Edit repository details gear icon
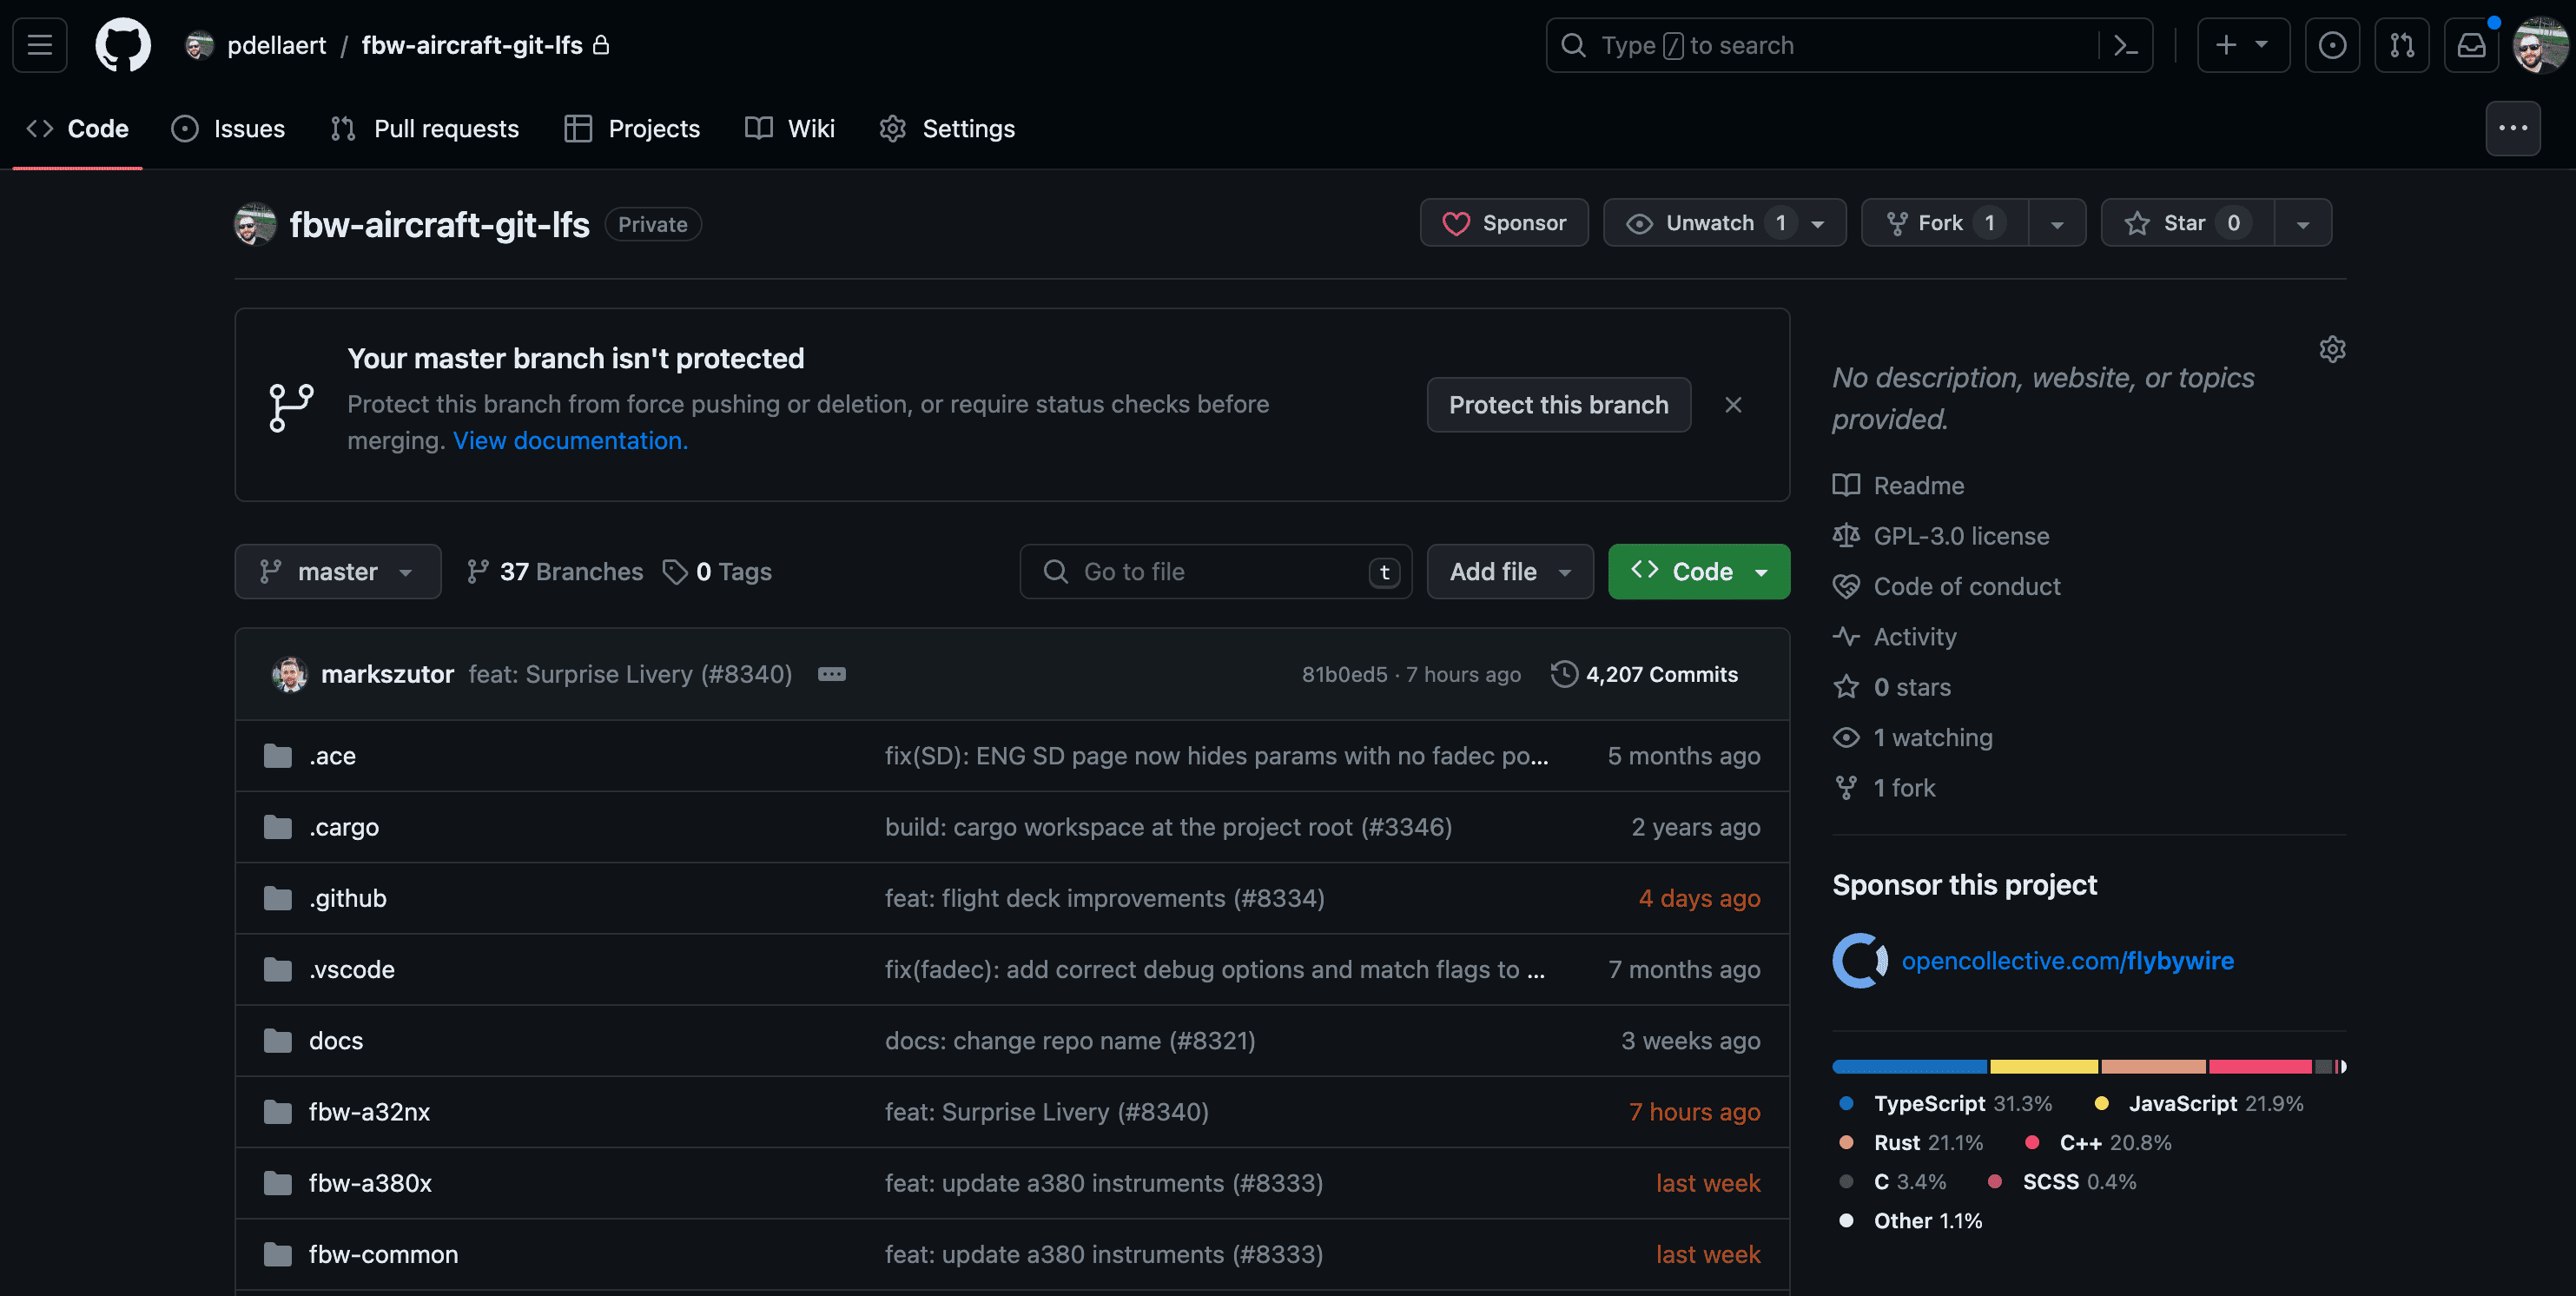This screenshot has height=1296, width=2576. click(x=2331, y=349)
